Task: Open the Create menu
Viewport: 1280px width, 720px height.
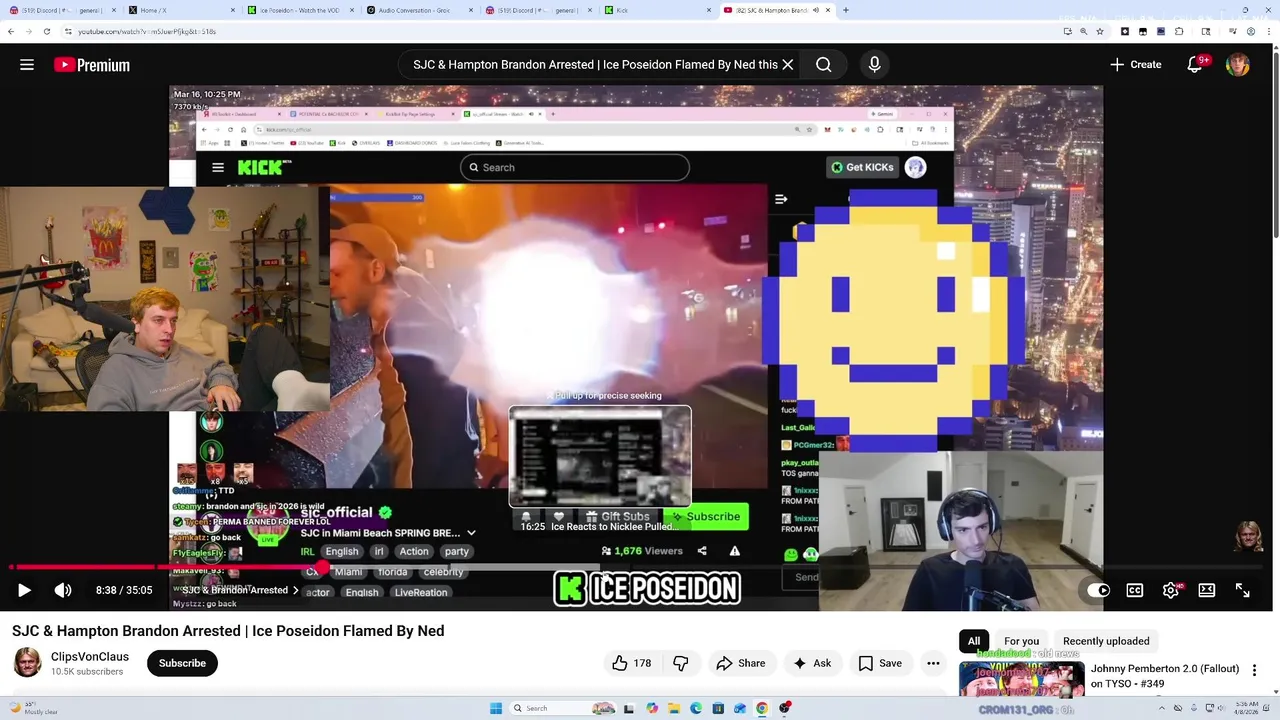Action: 1135,65
